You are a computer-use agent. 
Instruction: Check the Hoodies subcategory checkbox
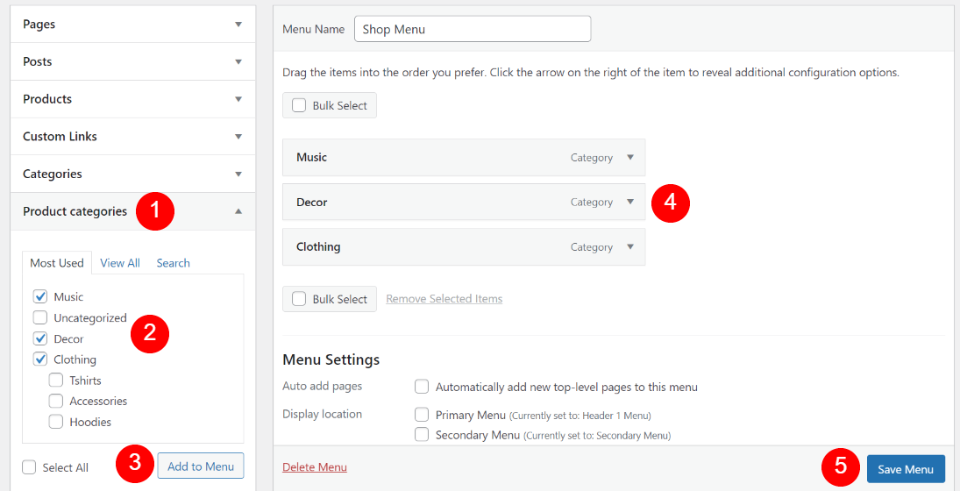click(x=56, y=422)
